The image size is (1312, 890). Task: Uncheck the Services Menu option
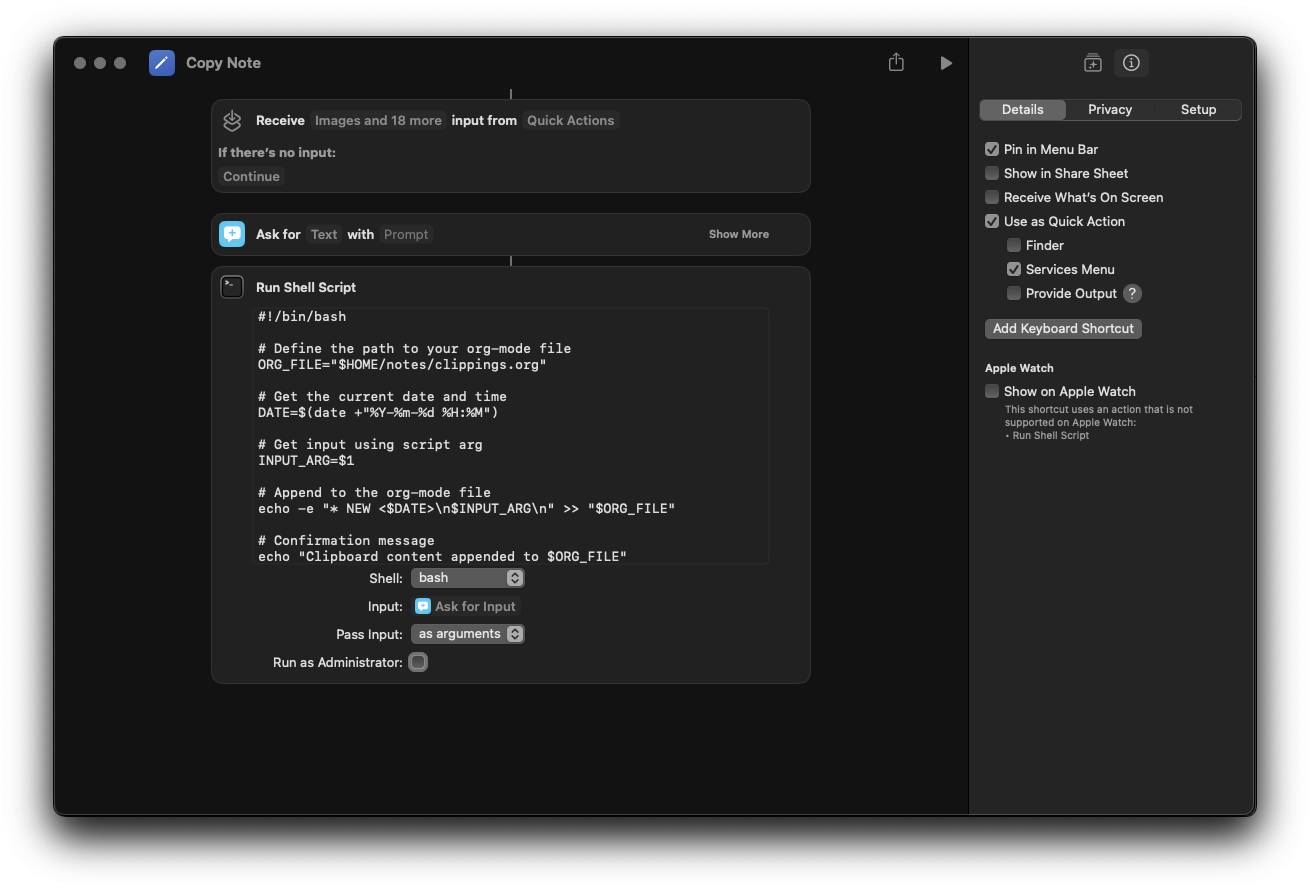tap(1014, 269)
